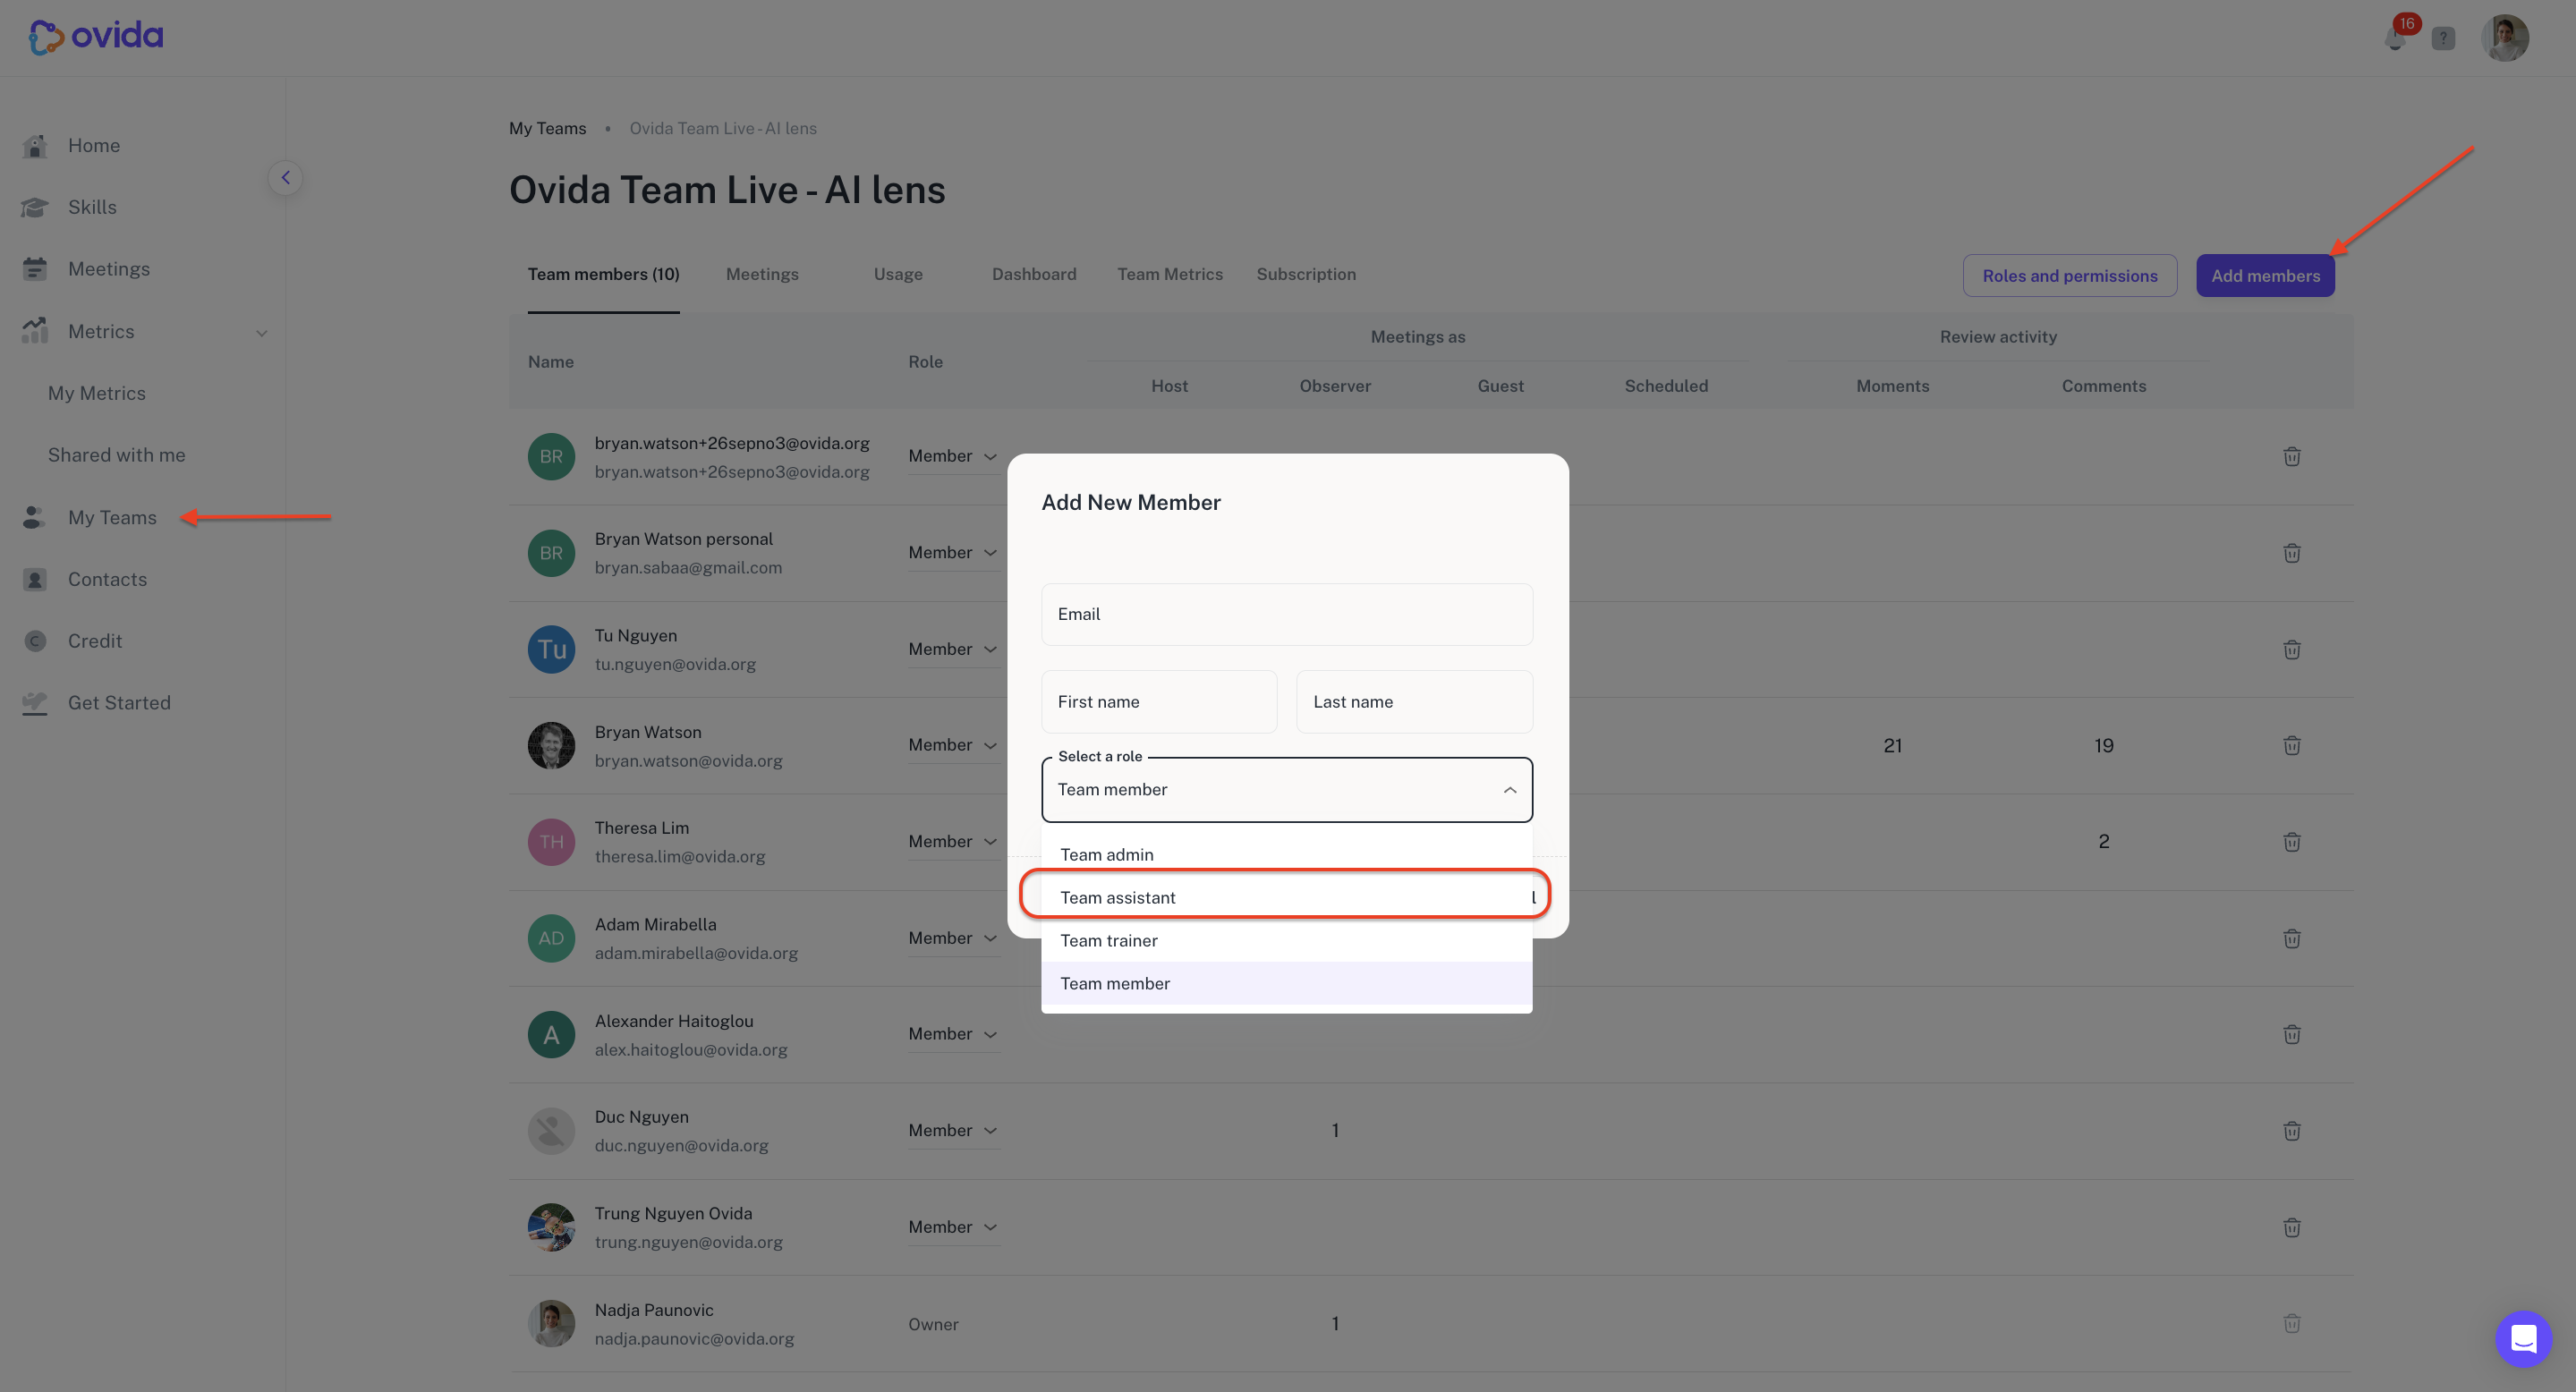Change role dropdown for Theresa Lim
The width and height of the screenshot is (2576, 1392).
click(953, 842)
